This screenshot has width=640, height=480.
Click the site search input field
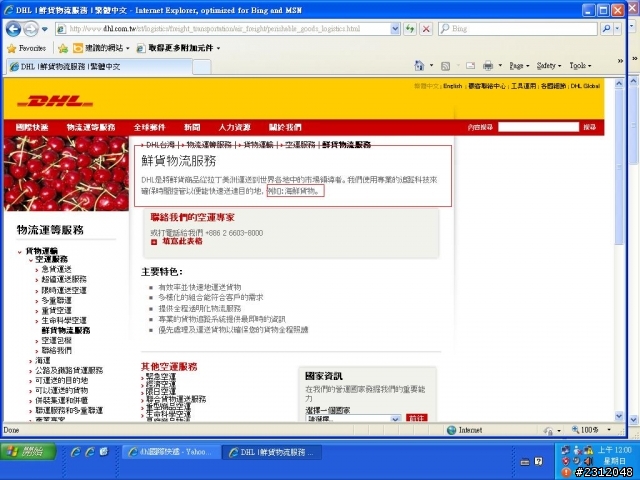coord(538,127)
